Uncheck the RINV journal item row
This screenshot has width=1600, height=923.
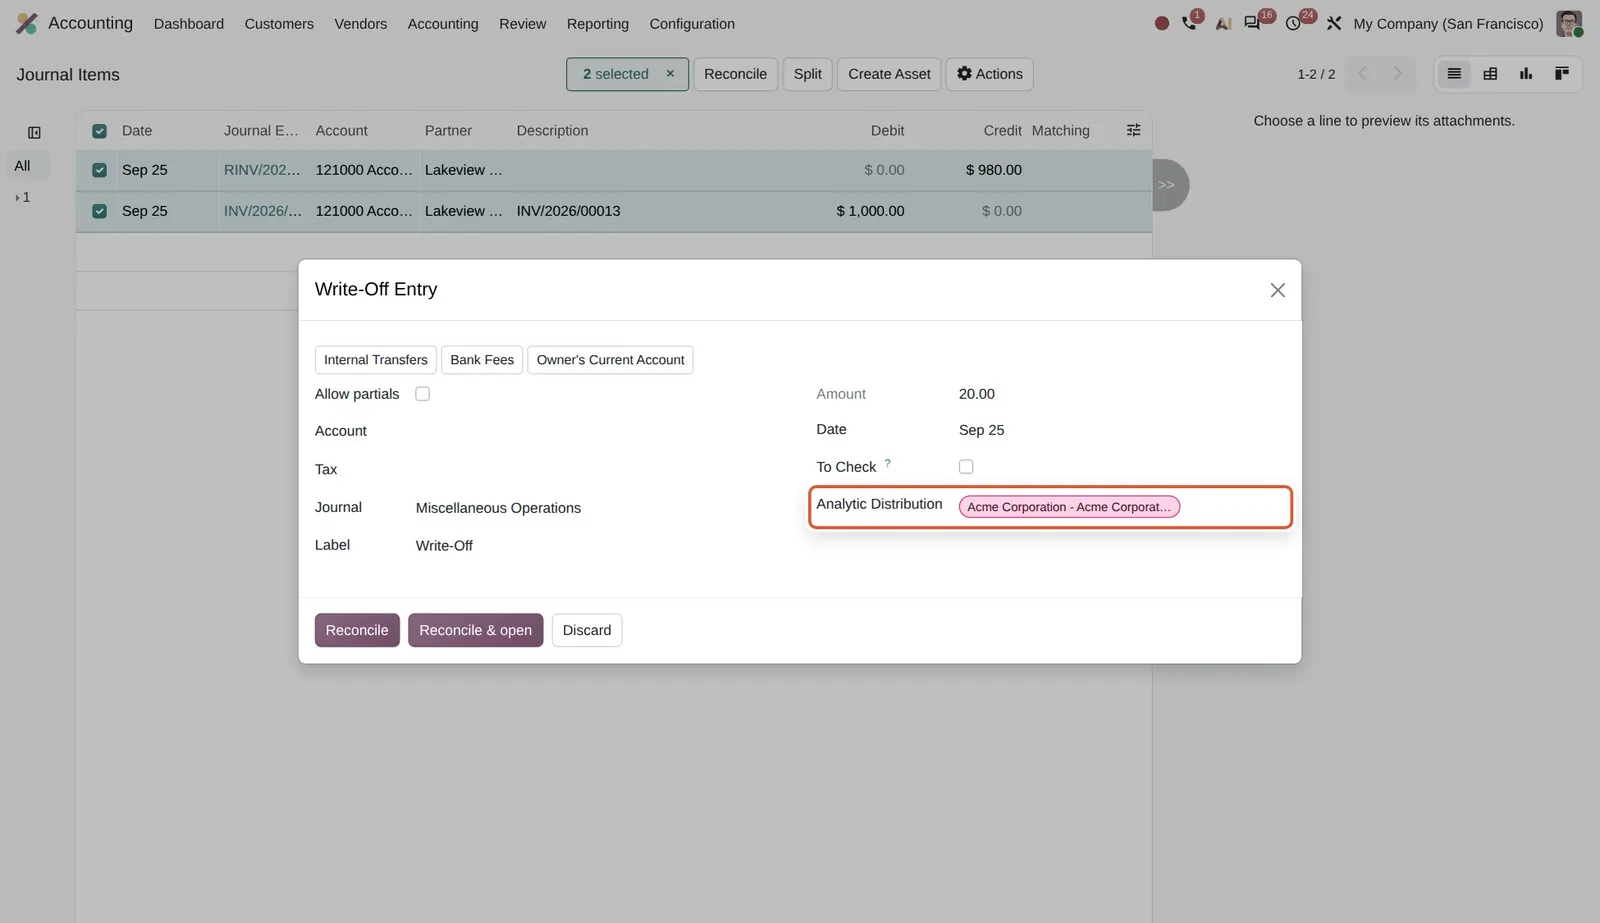point(99,170)
